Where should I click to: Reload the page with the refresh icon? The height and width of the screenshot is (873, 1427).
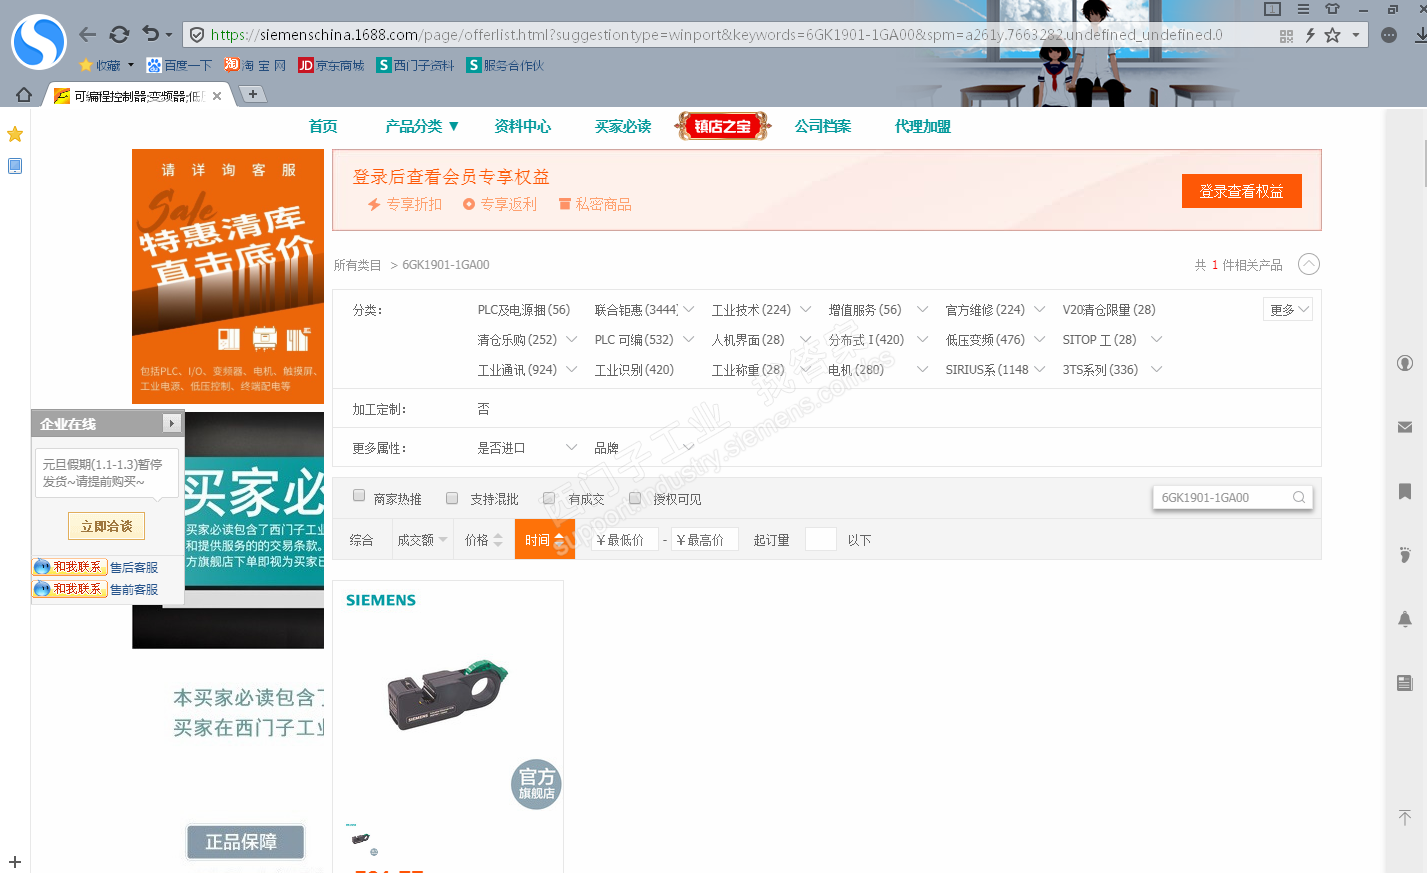[x=119, y=35]
